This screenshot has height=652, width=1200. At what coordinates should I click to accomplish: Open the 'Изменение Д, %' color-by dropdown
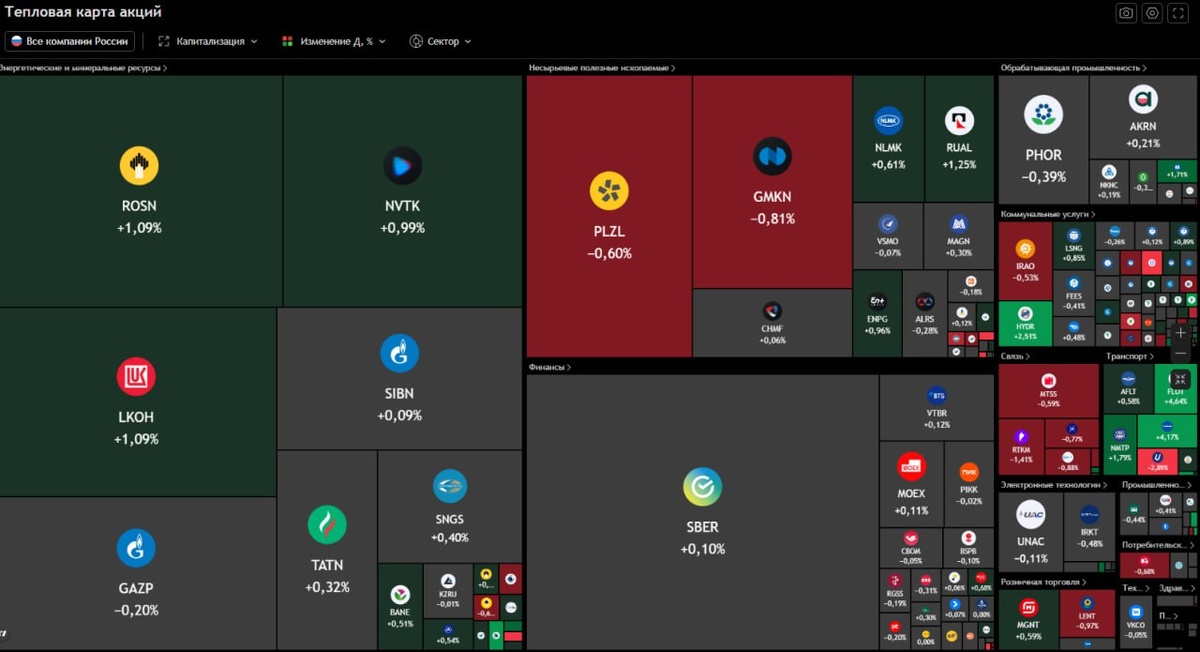coord(333,41)
